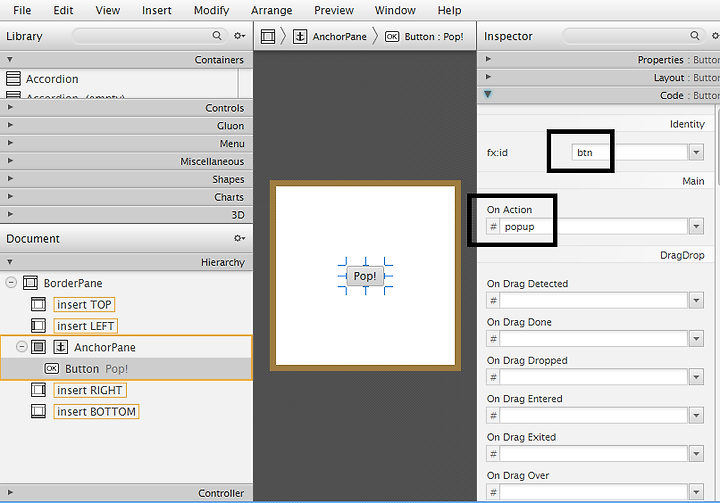Open the Preview menu
Image resolution: width=720 pixels, height=503 pixels.
[334, 10]
